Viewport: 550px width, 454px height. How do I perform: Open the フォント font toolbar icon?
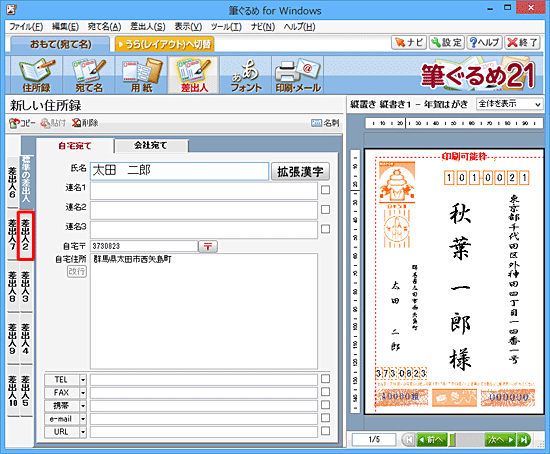(246, 75)
